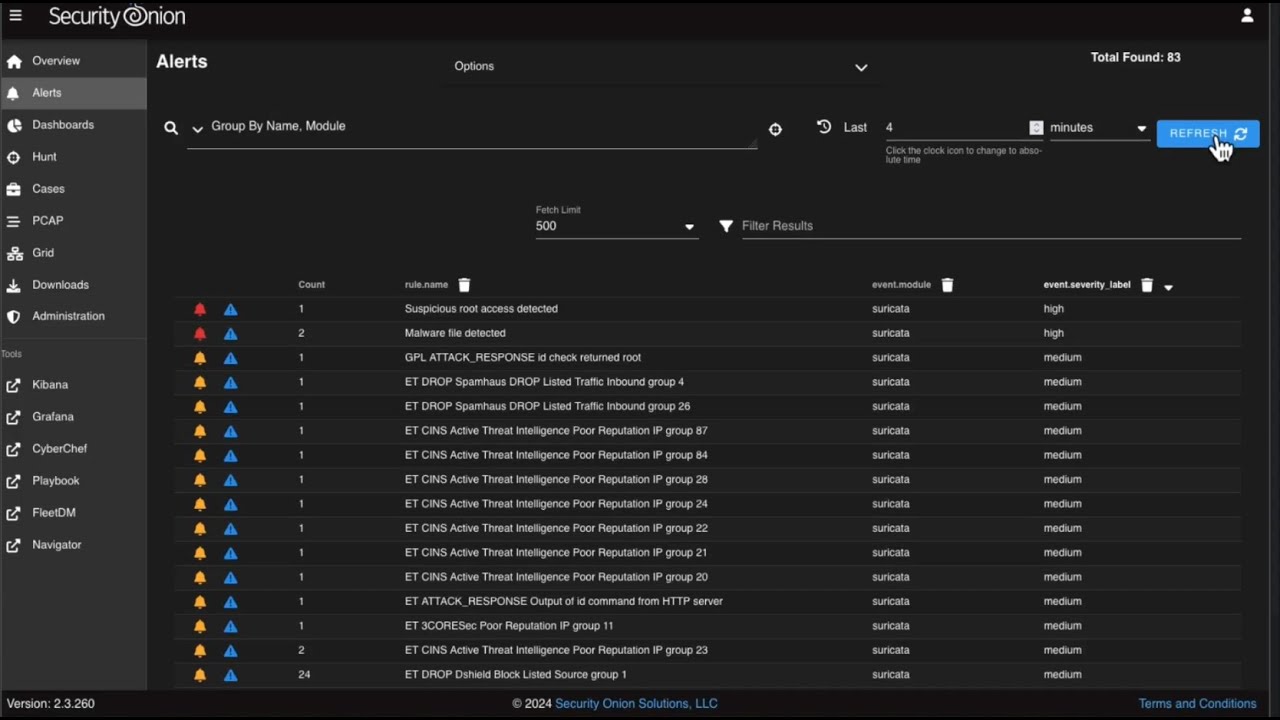Delete the event.severity_label column grouping
Screen dimensions: 1280x720
(1147, 285)
